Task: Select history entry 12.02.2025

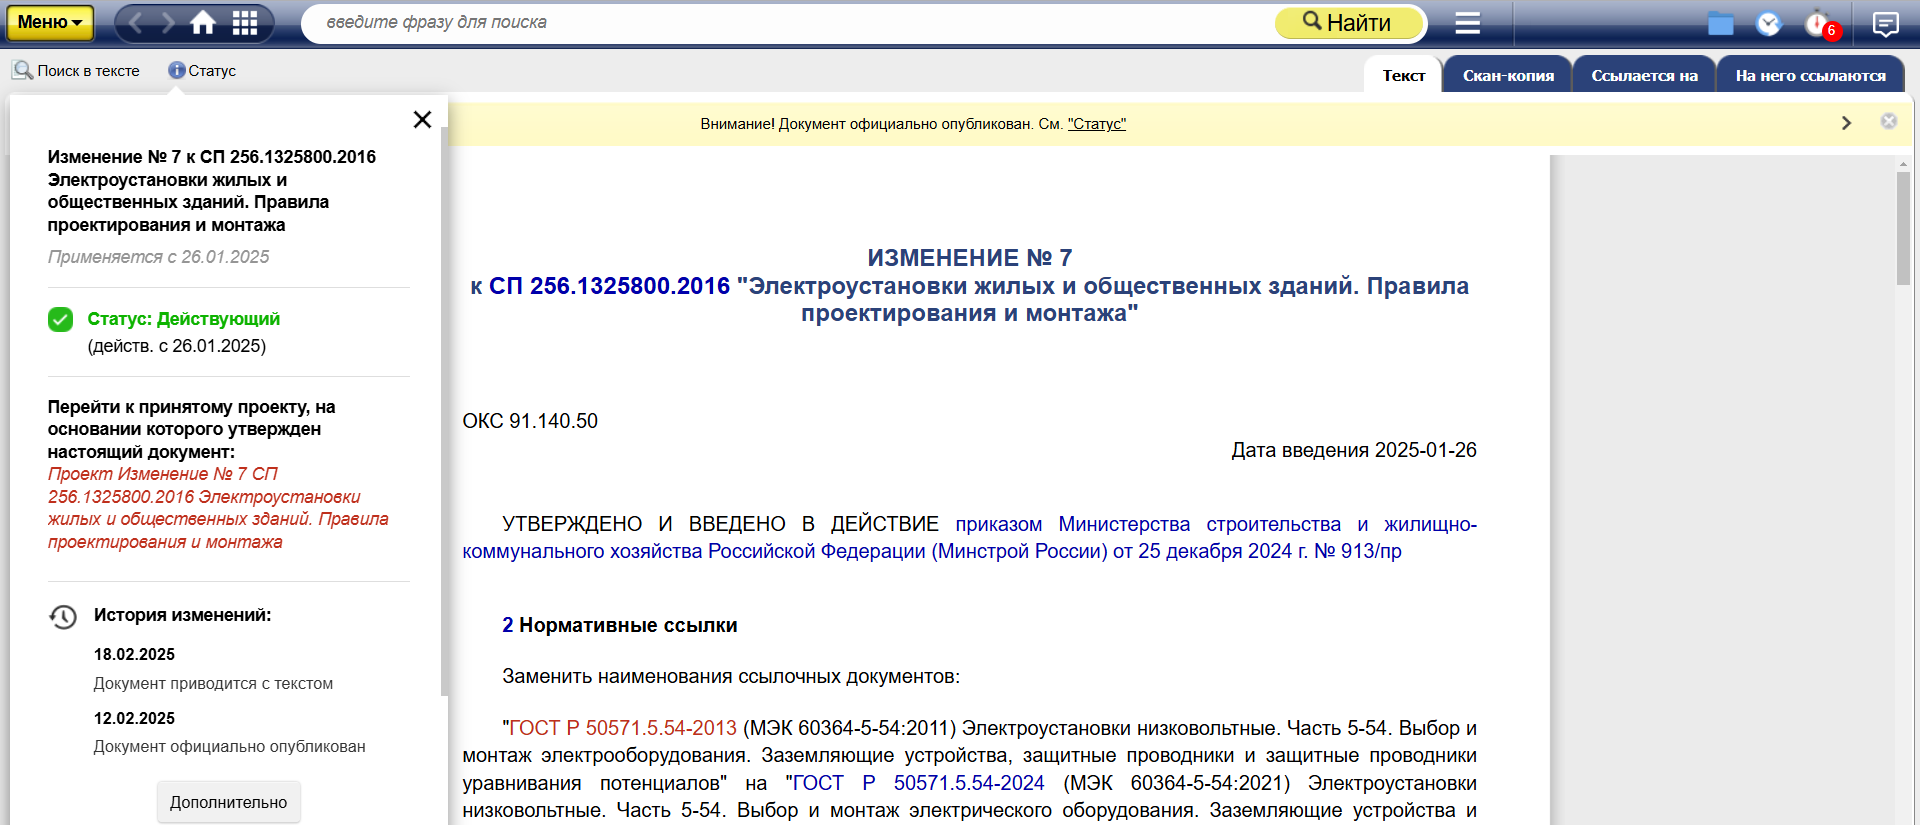Action: coord(134,718)
